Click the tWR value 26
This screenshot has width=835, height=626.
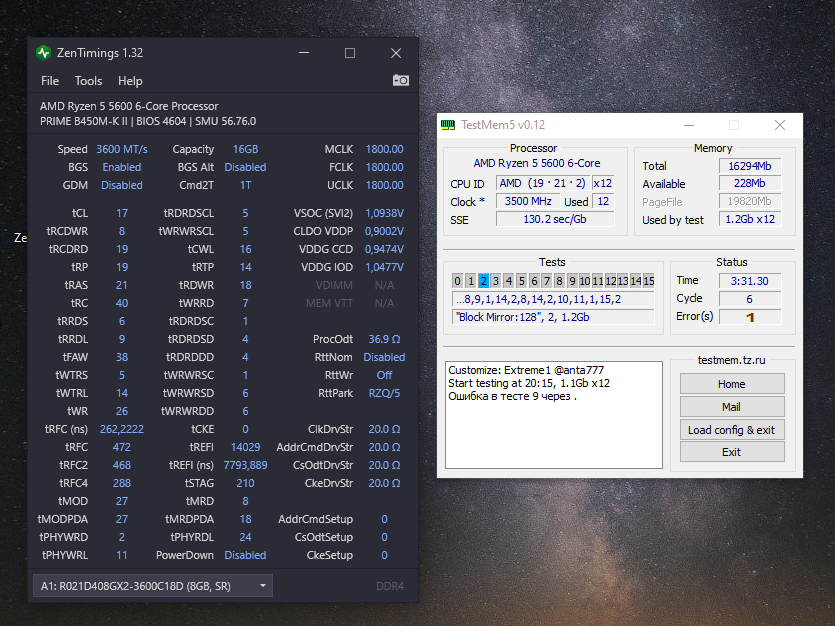pos(122,411)
